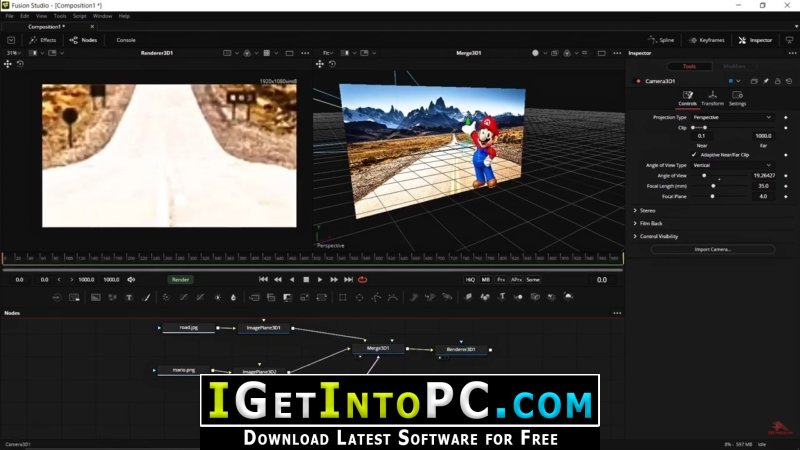Open the Spline editor panel

pos(661,40)
